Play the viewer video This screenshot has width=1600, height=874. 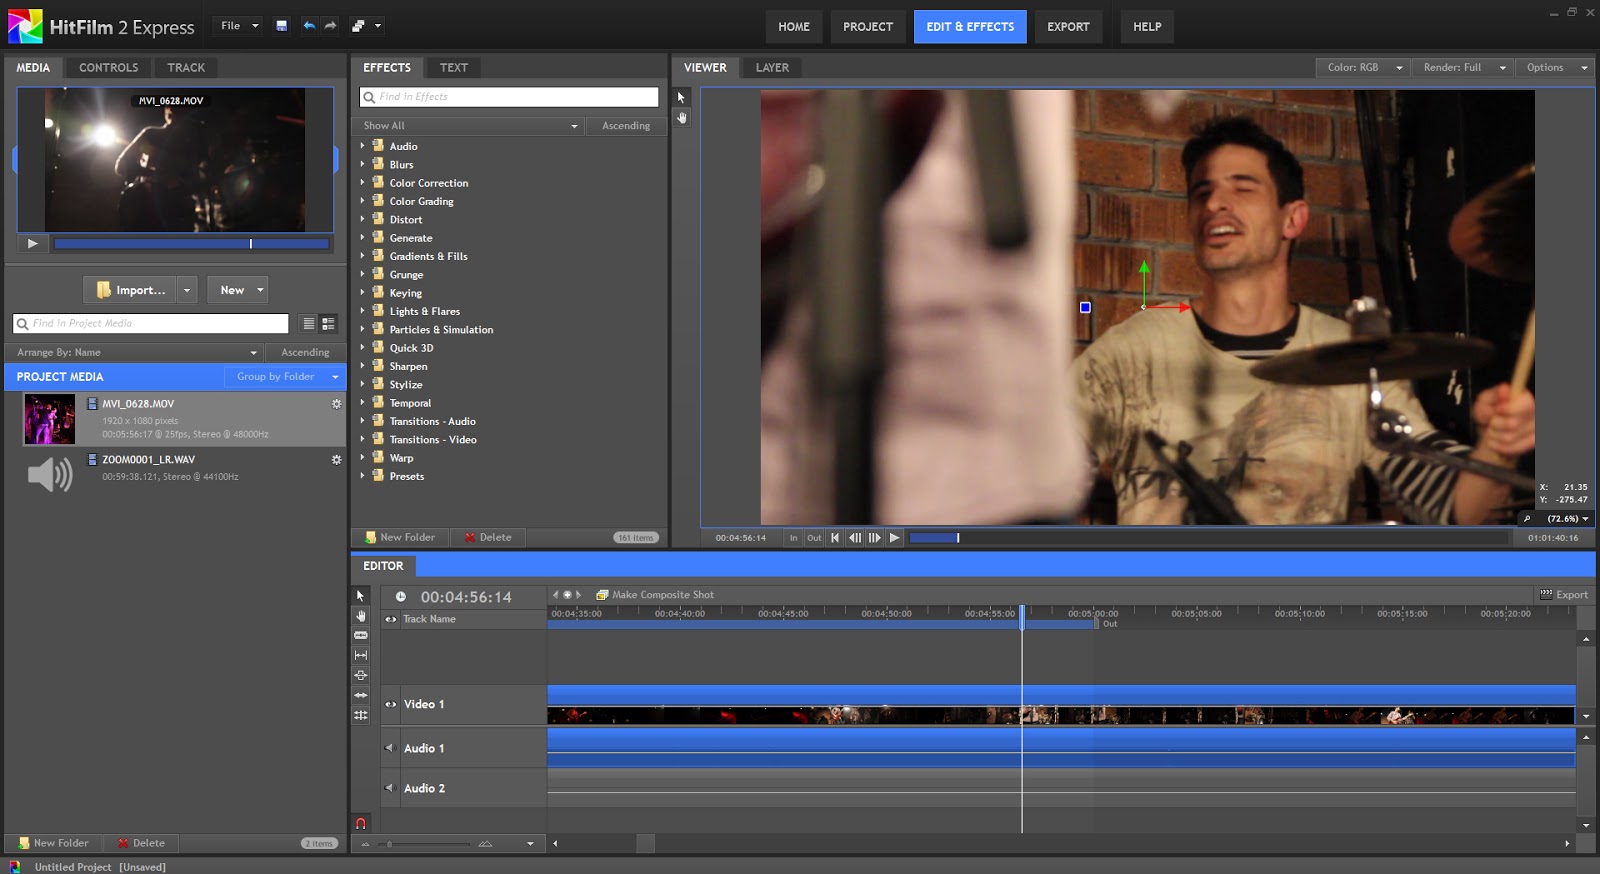click(895, 538)
